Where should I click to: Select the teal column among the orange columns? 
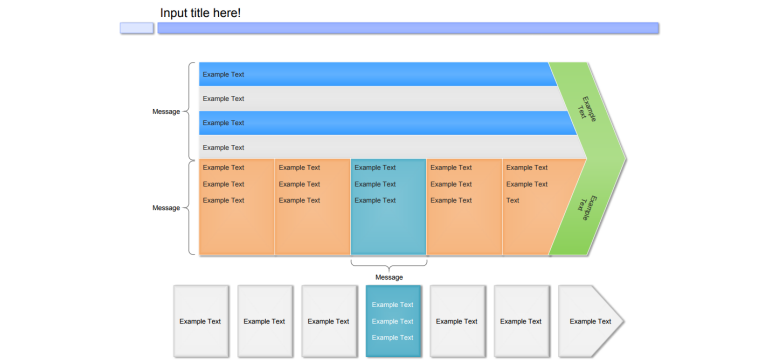pos(389,207)
